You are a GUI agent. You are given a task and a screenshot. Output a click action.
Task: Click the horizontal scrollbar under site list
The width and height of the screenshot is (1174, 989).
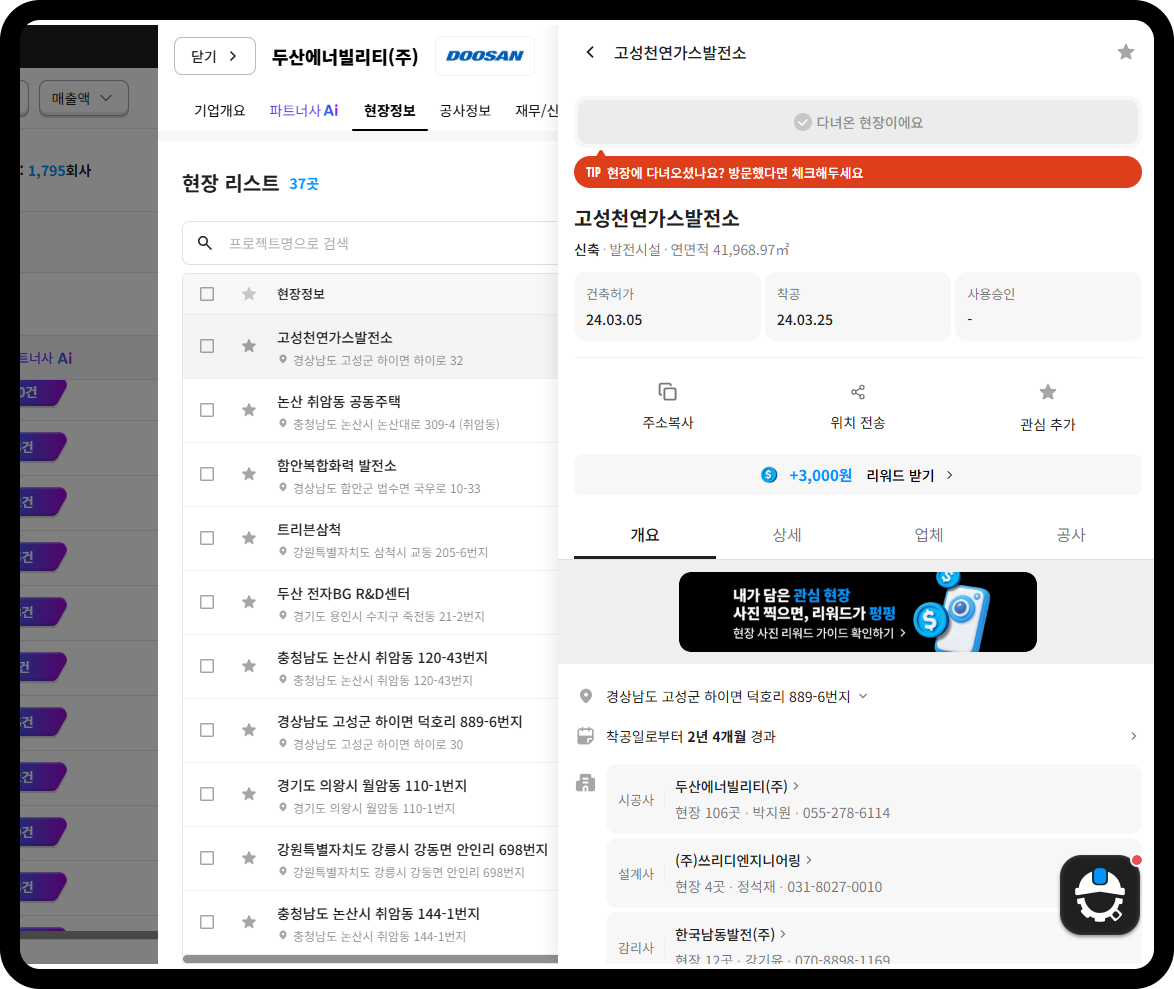371,959
